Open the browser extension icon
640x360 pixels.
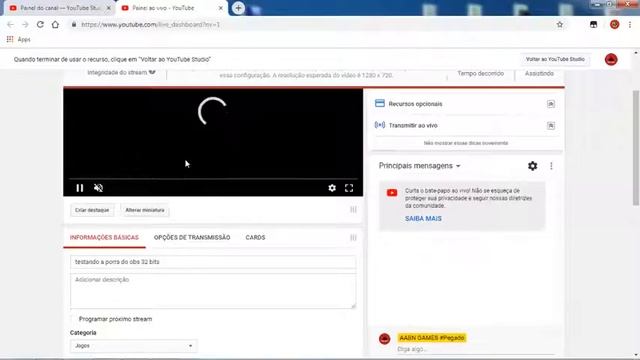(593, 24)
